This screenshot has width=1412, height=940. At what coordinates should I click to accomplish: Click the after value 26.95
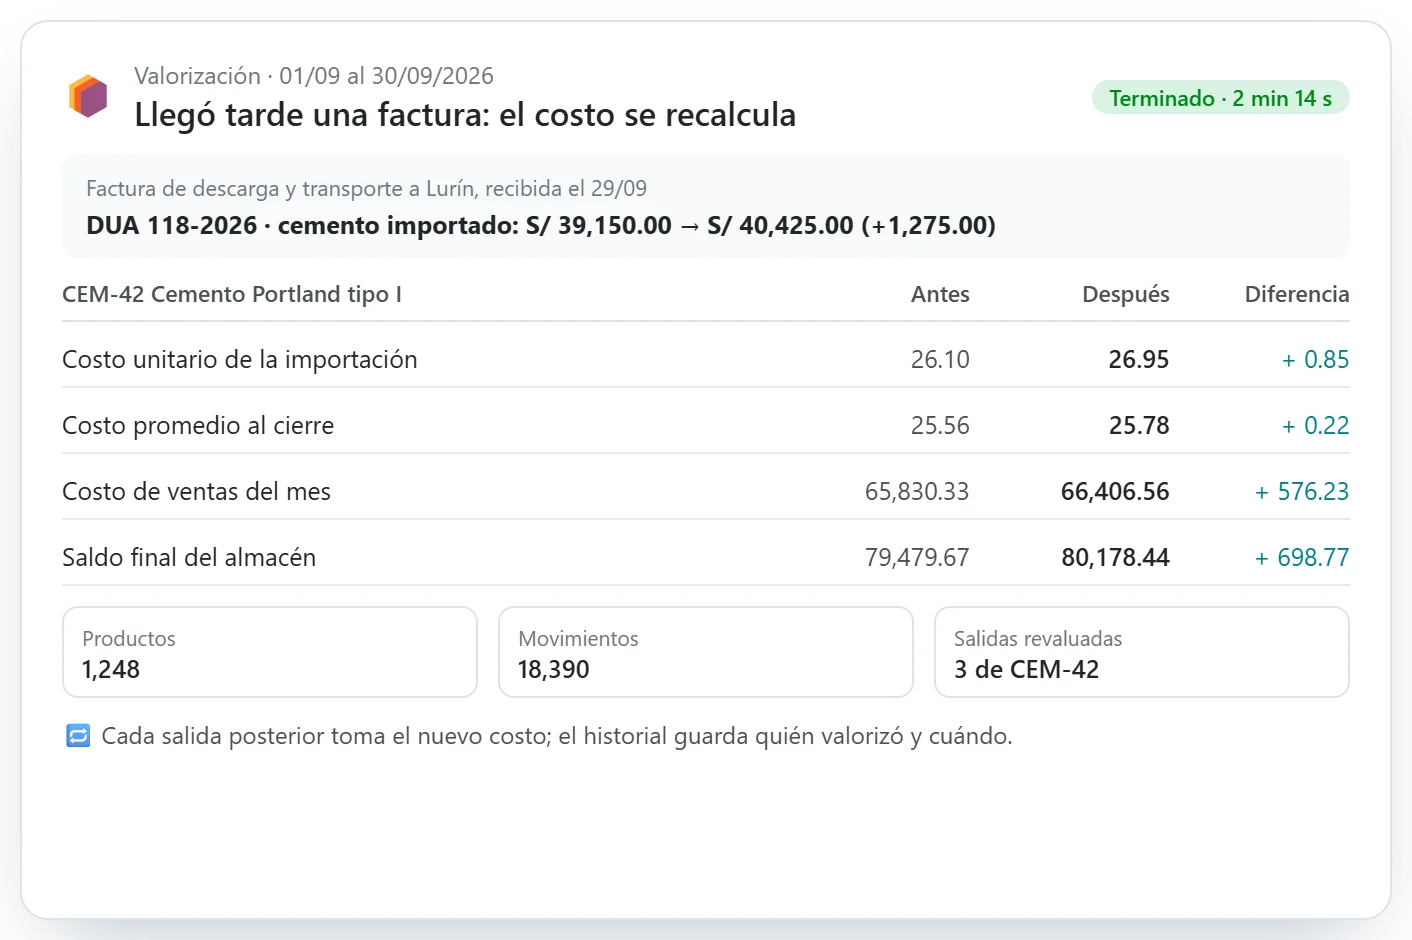coord(1139,359)
